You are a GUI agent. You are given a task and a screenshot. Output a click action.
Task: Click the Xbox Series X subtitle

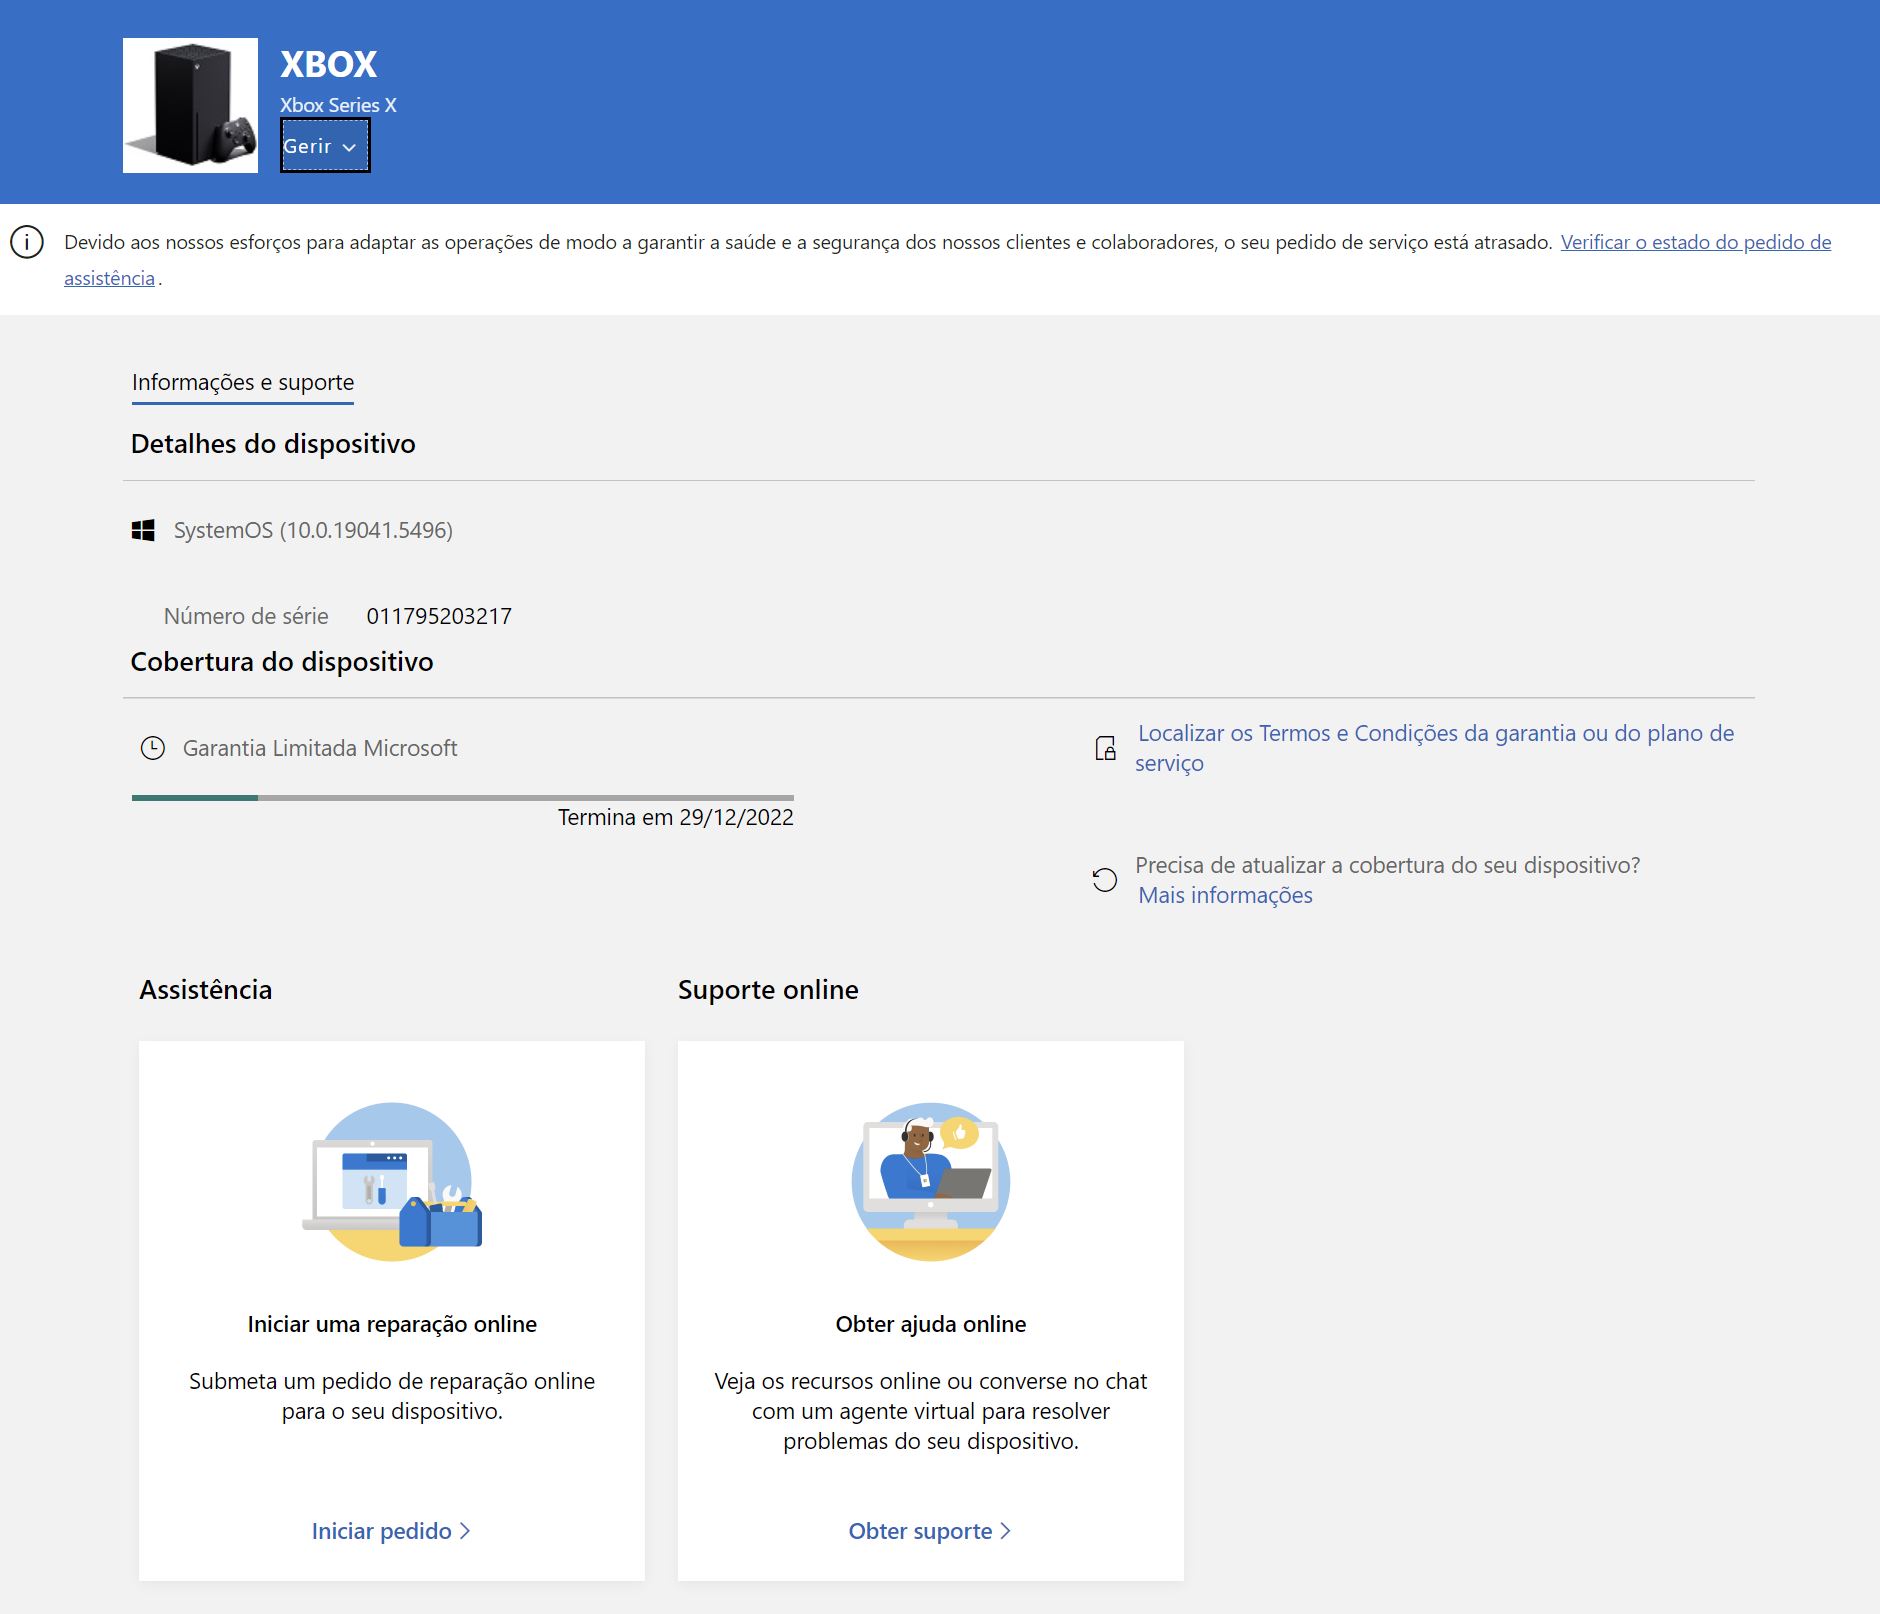pyautogui.click(x=338, y=105)
